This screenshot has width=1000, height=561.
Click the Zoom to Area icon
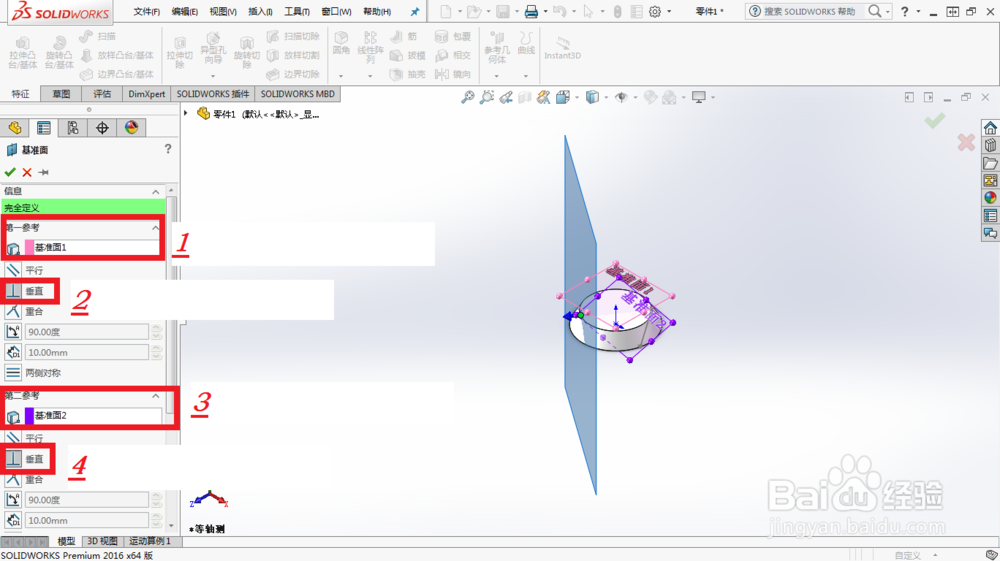coord(487,97)
